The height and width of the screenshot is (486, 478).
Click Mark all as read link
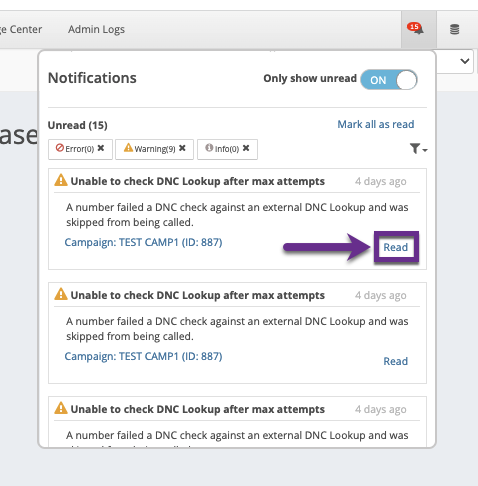376,124
